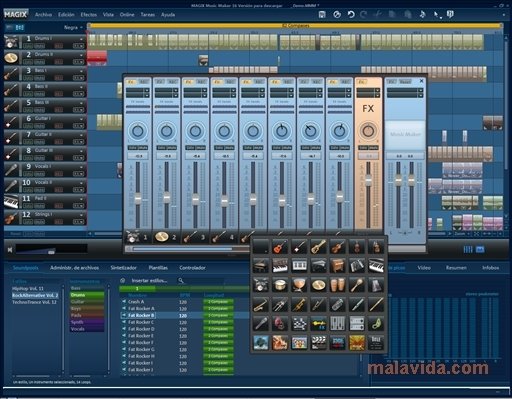Toggle FX button on mixer channel 1
This screenshot has width=512, height=399.
pos(131,82)
